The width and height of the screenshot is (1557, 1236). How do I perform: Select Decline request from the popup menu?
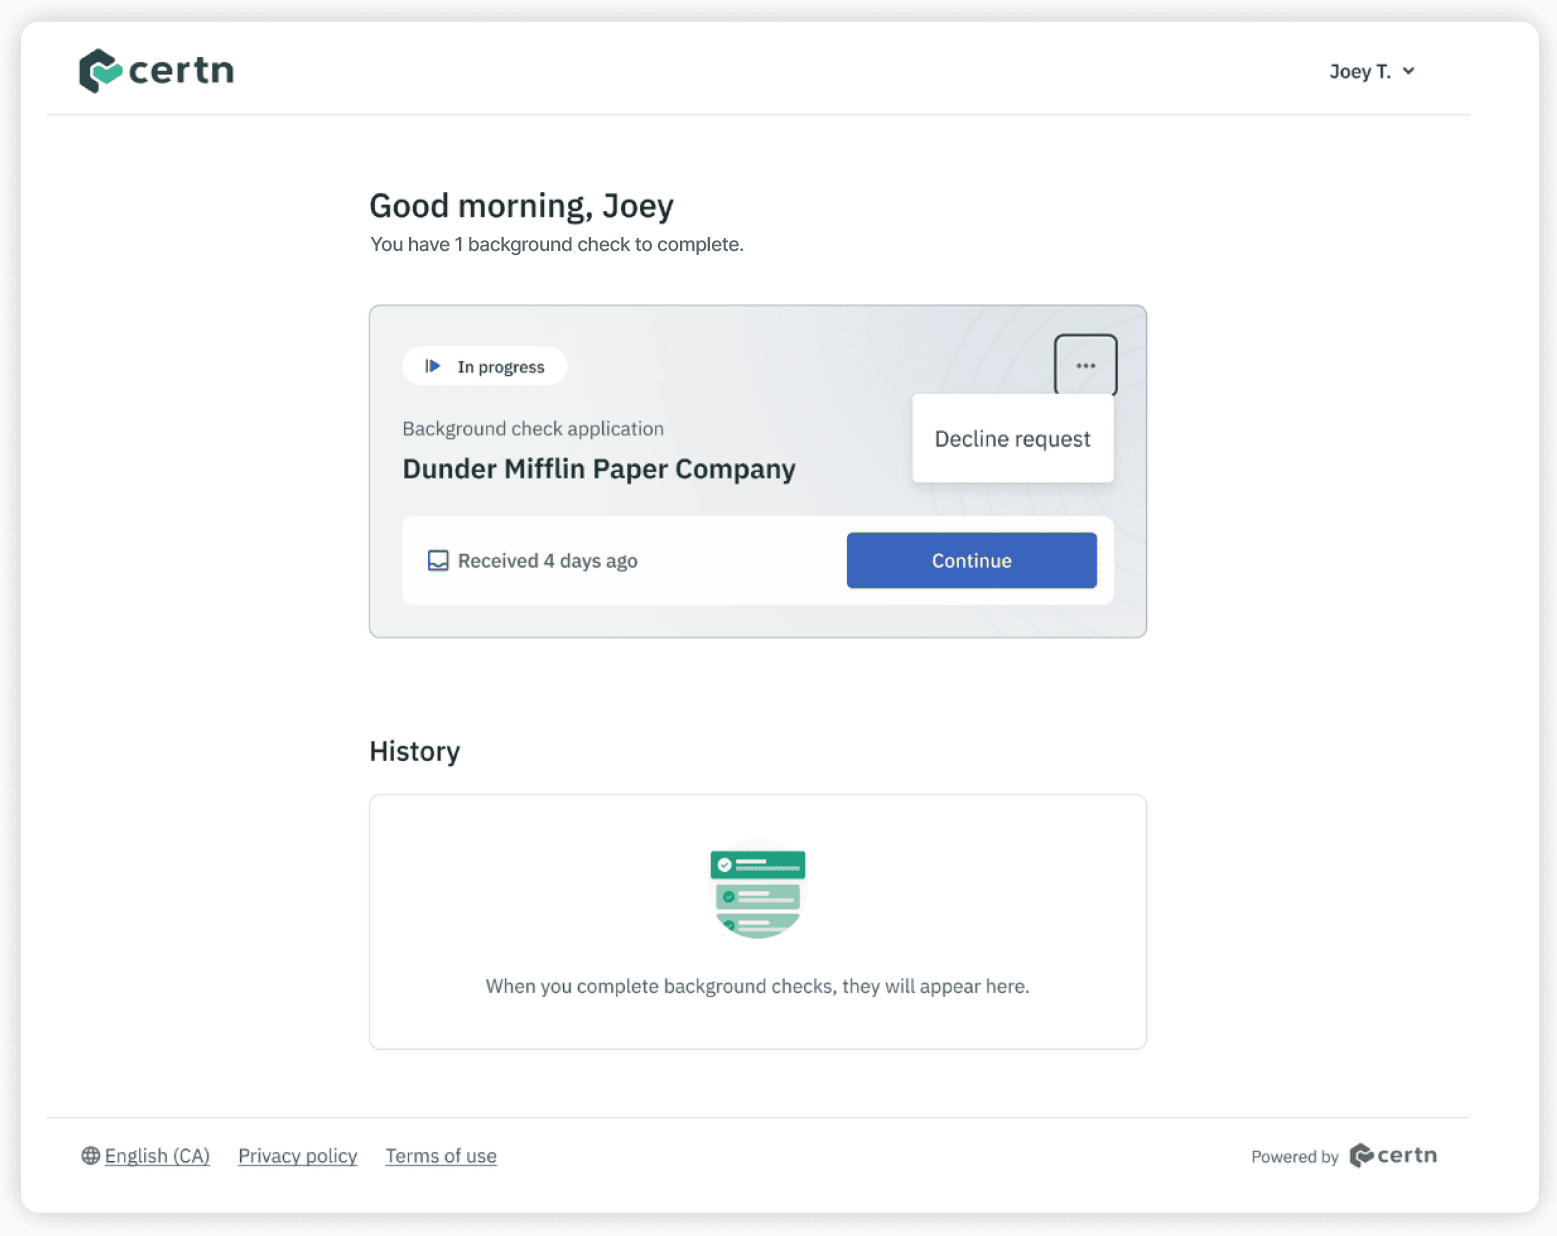click(x=1012, y=439)
